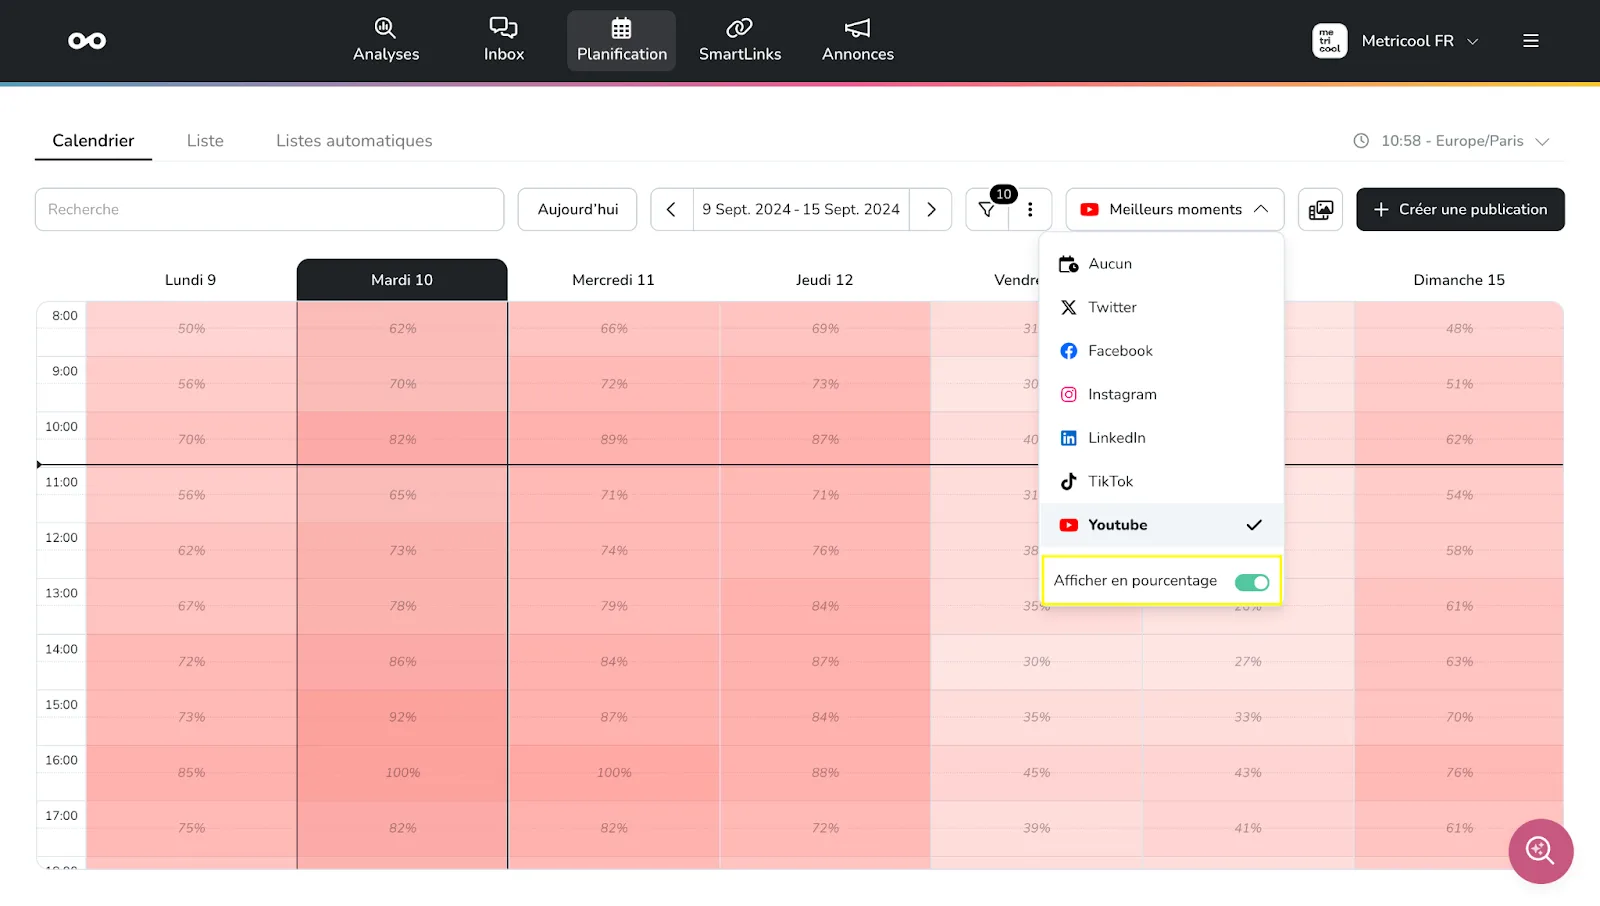Toggle Afficher en pourcentage switch
The height and width of the screenshot is (906, 1600).
pos(1251,582)
